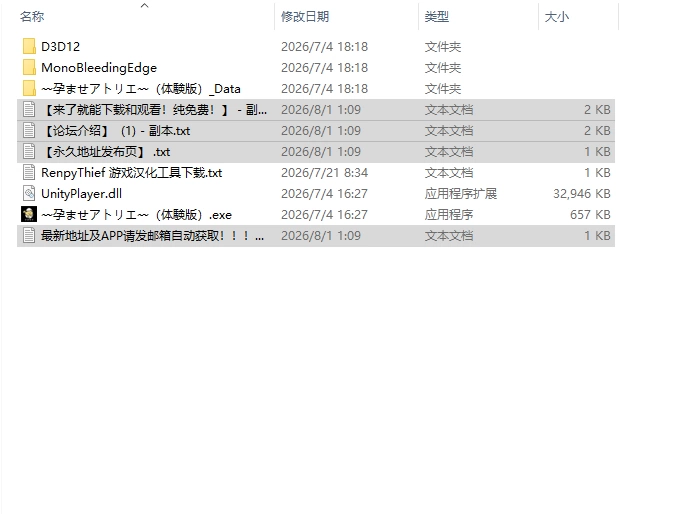Select the MonoBleedingEdge folder name
The height and width of the screenshot is (514, 690).
[x=99, y=68]
